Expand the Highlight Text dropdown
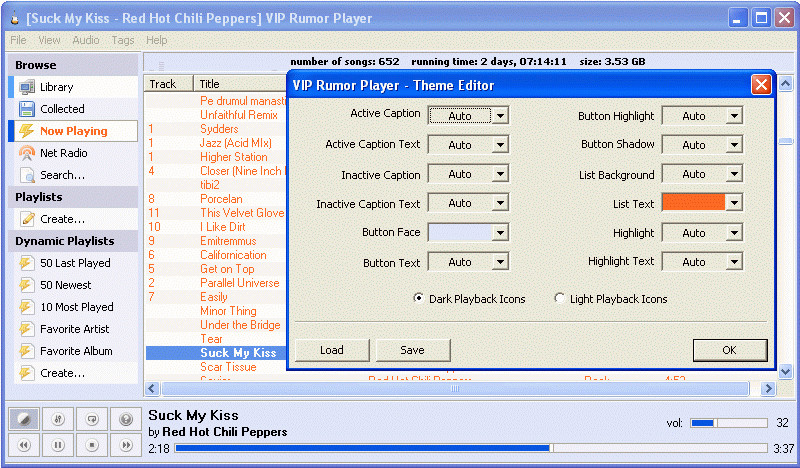The image size is (800, 468). click(x=734, y=262)
